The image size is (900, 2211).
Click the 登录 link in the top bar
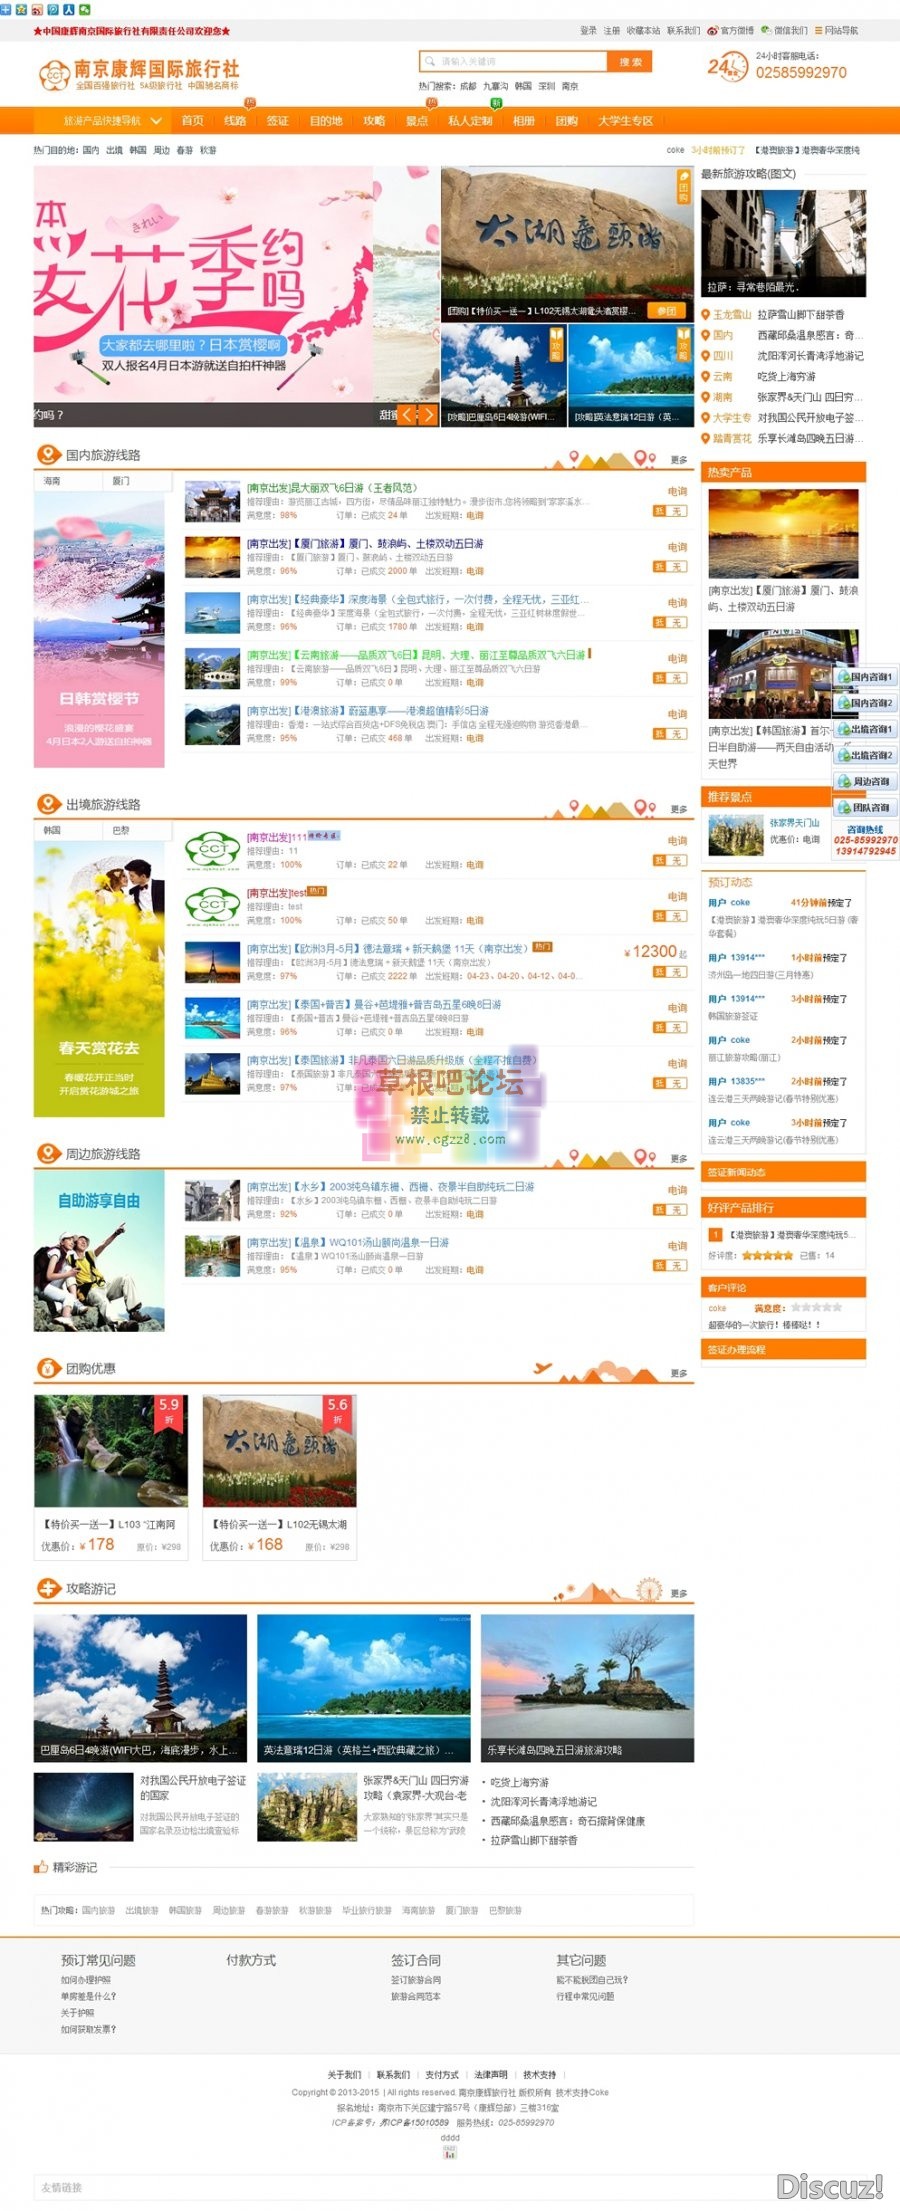pos(588,31)
